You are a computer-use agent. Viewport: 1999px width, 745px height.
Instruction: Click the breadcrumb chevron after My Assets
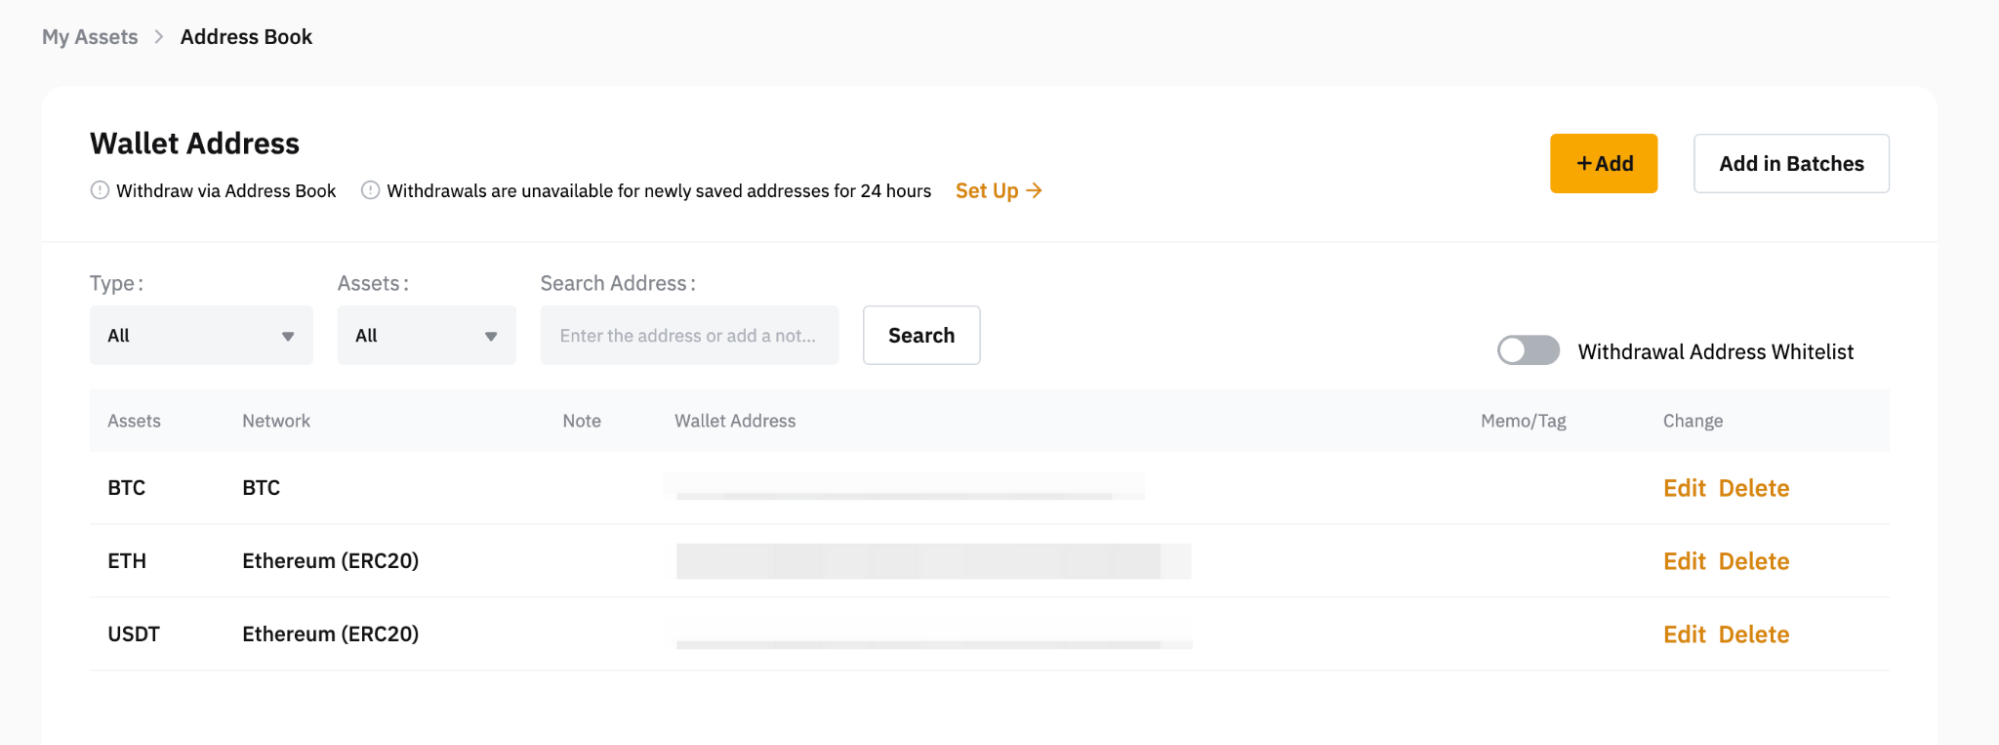point(159,37)
